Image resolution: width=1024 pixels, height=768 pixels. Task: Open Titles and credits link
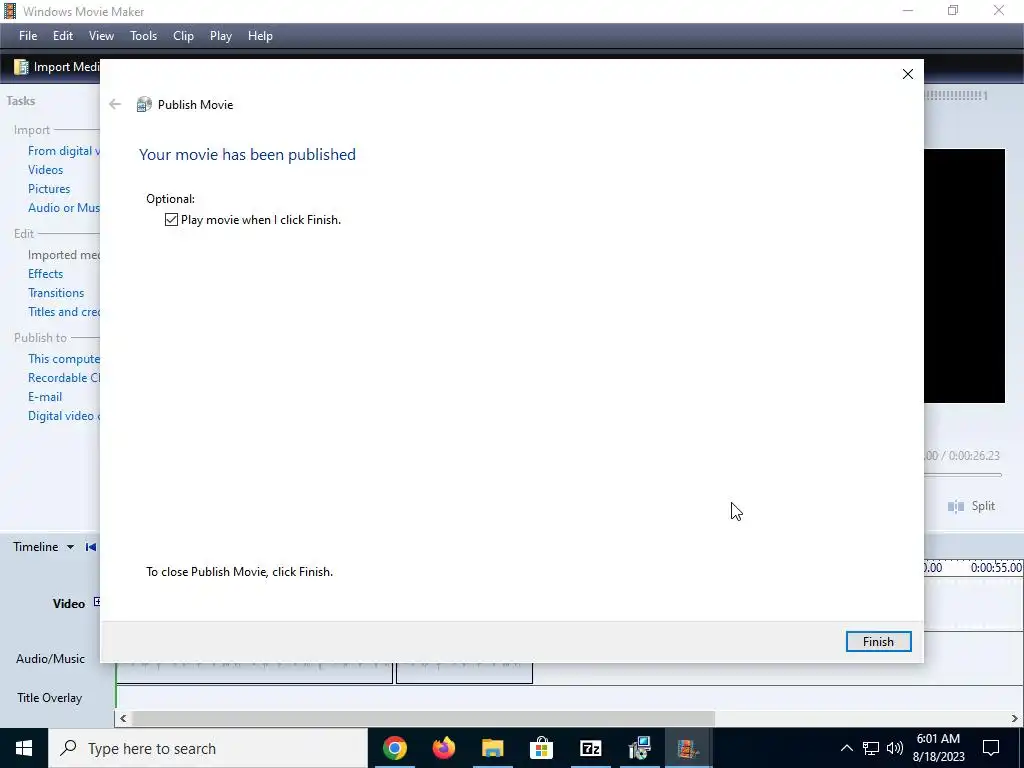point(63,312)
